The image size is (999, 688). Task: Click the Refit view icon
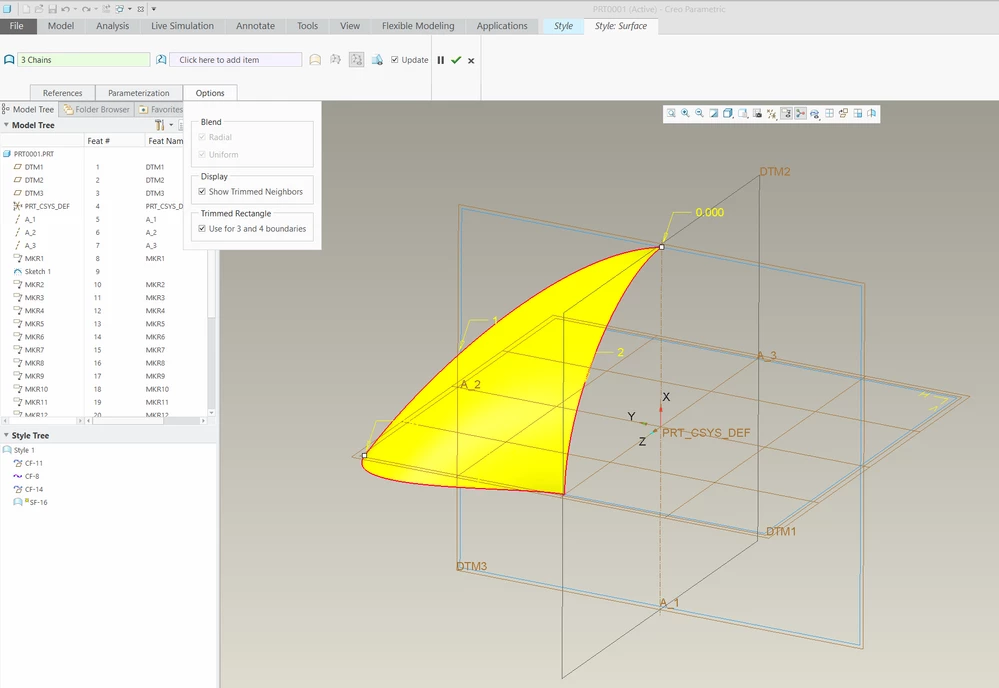(671, 113)
